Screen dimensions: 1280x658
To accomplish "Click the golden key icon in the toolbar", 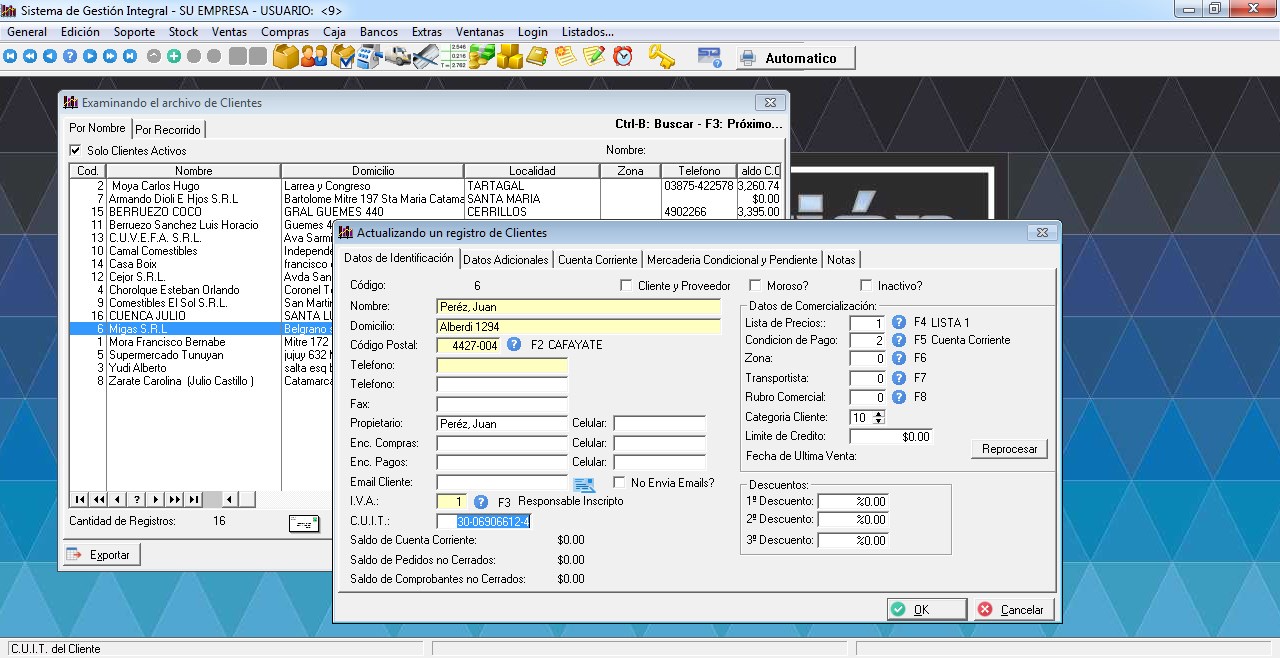I will [x=661, y=57].
